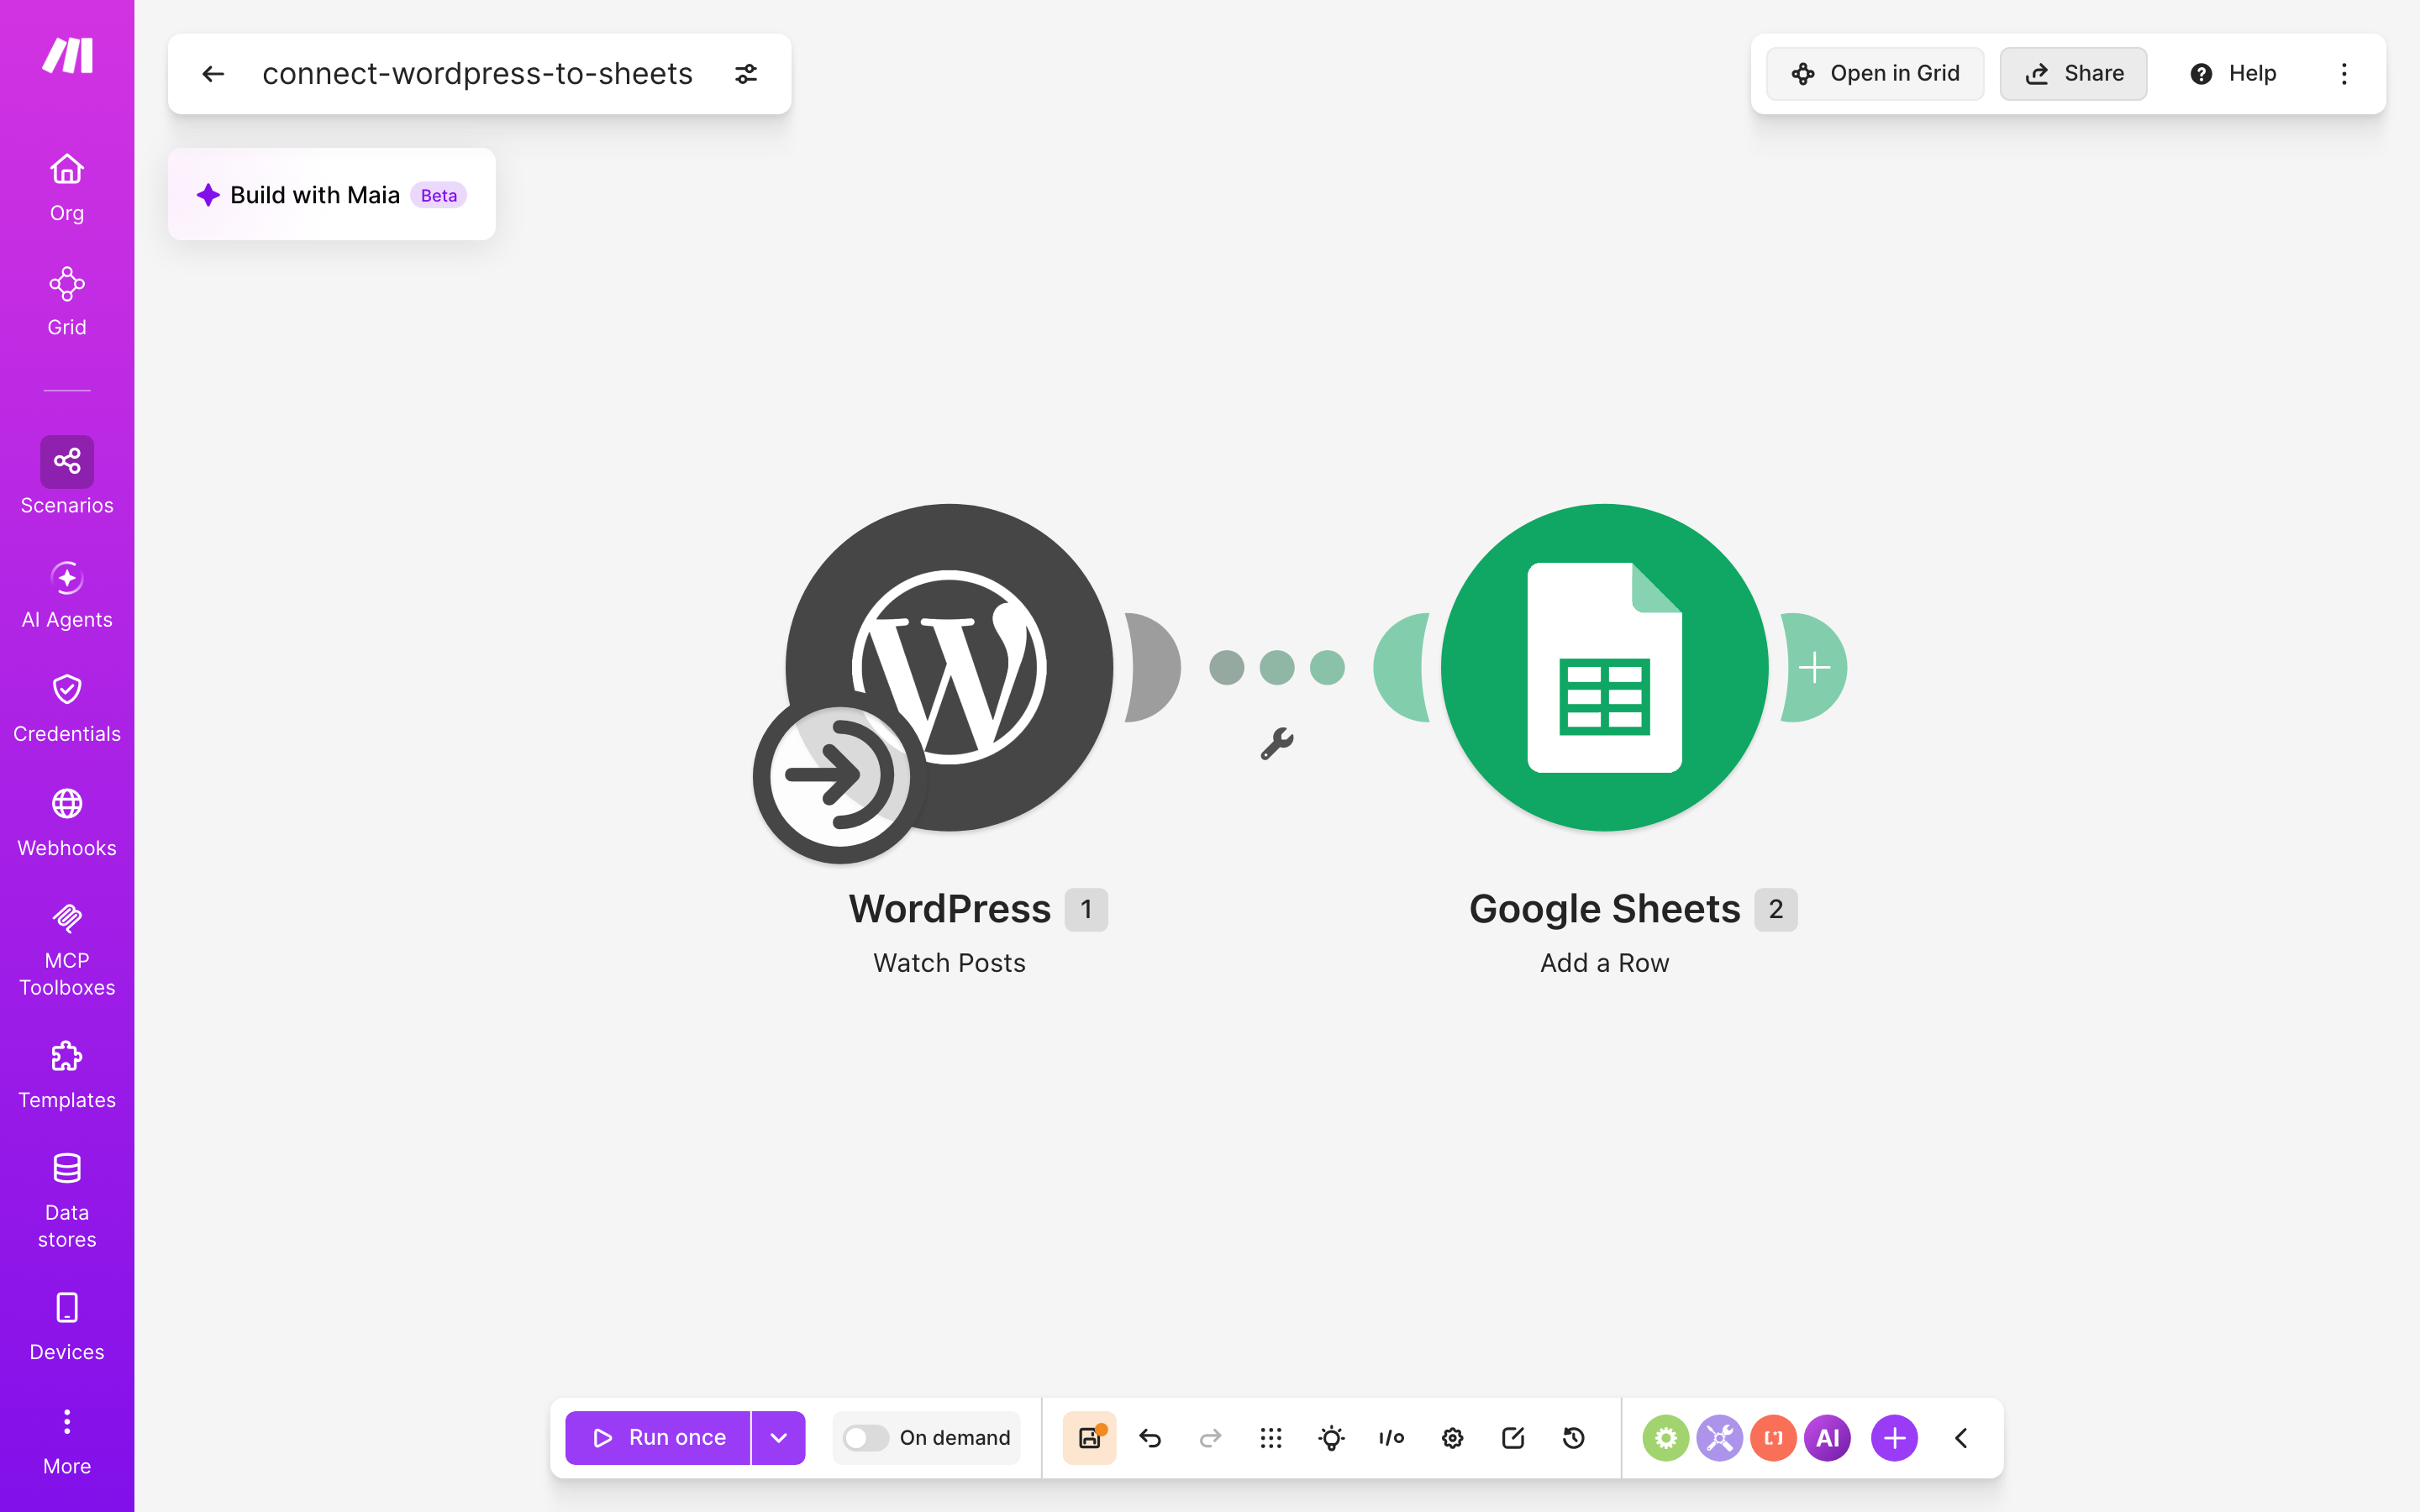Expand the Run once dropdown arrow
2420x1512 pixels.
coord(778,1437)
